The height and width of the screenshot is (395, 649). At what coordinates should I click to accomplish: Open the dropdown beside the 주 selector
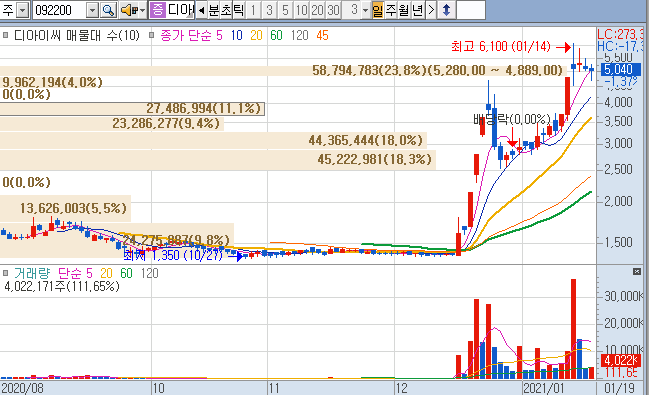point(23,10)
